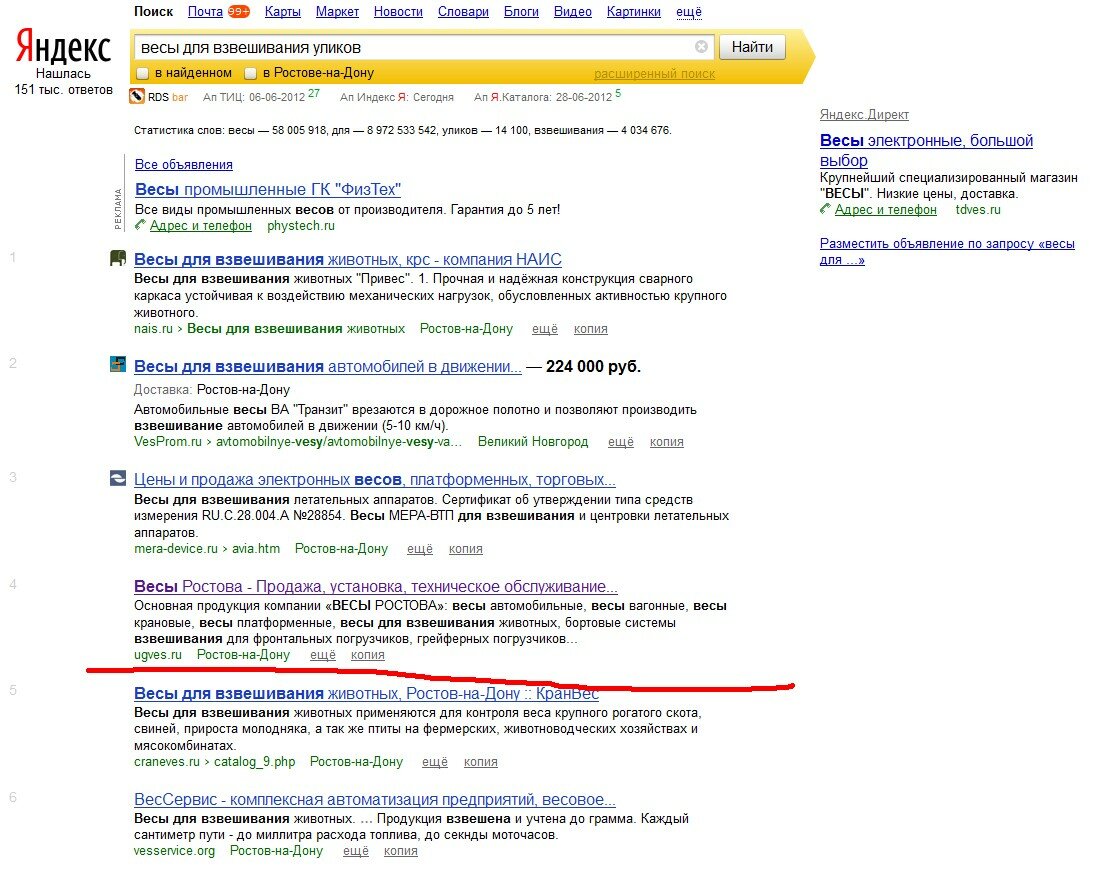Click the RDS bar icon
1108x879 pixels.
[x=136, y=96]
